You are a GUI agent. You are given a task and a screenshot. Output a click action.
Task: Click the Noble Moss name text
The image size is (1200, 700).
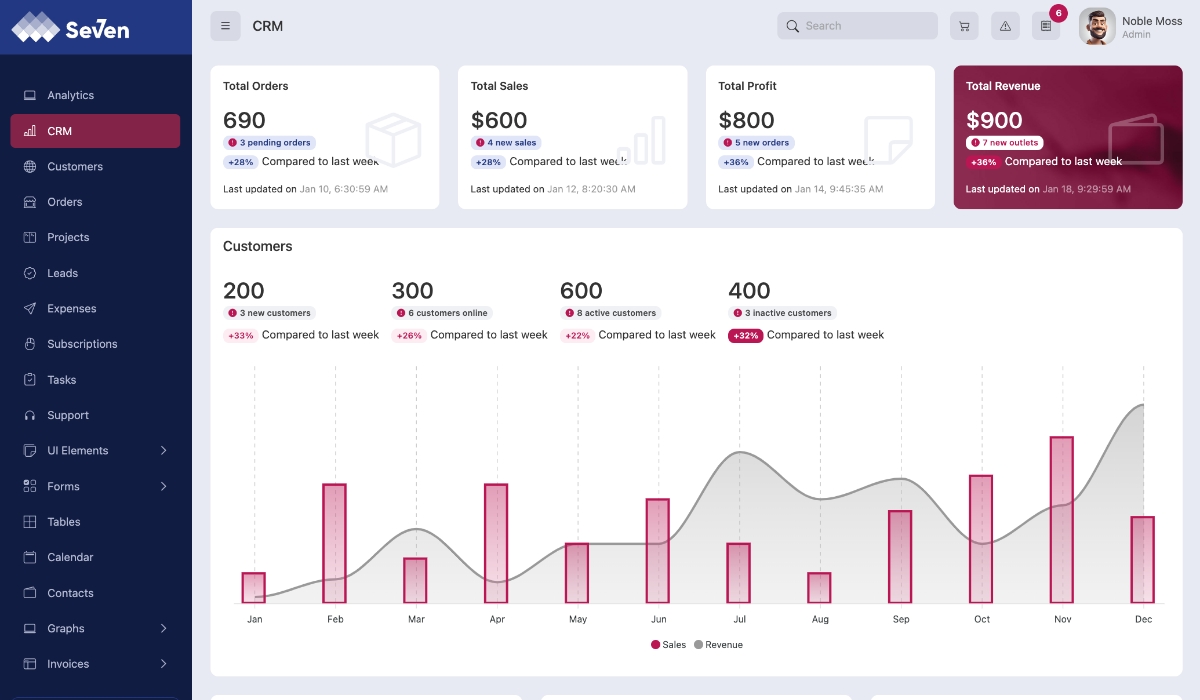1152,21
